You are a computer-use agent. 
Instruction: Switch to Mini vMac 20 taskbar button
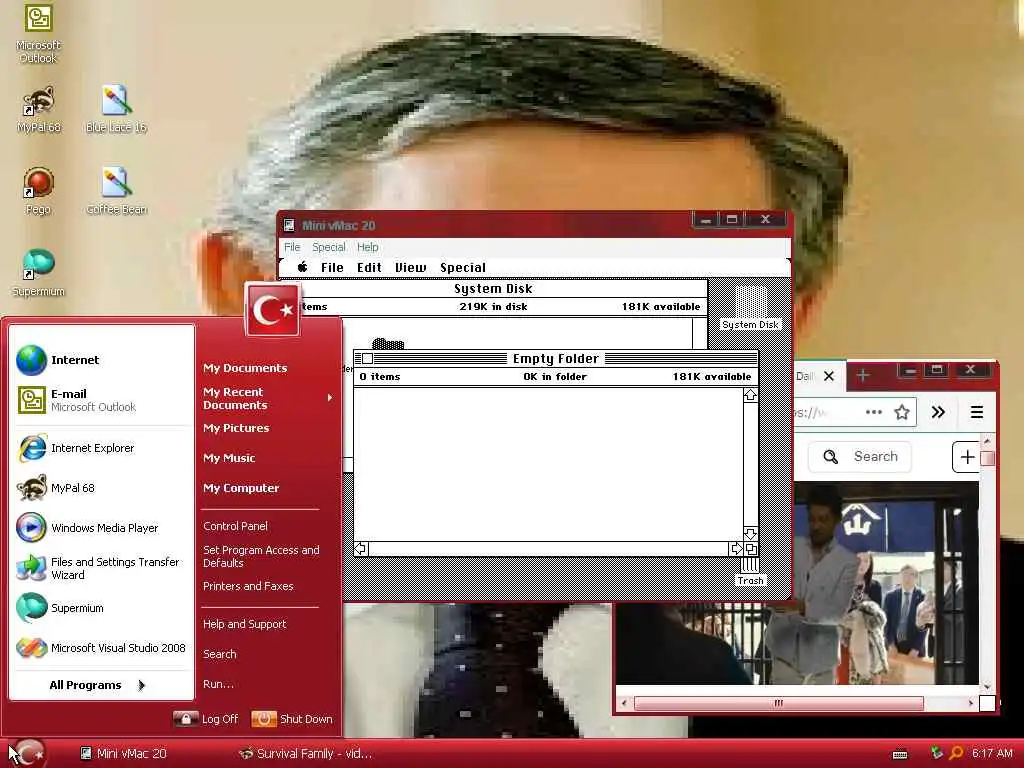point(124,754)
